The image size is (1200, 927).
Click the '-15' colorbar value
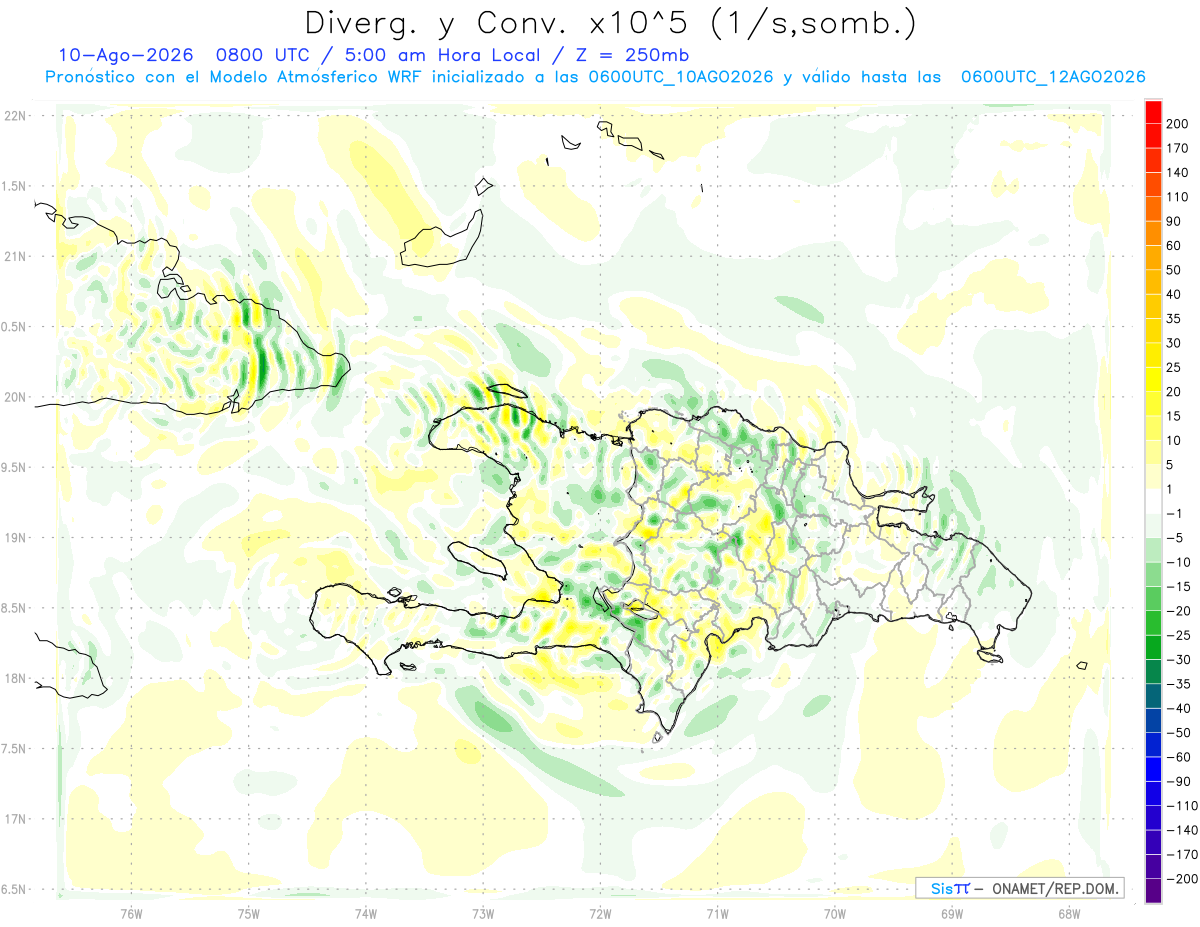point(1178,587)
